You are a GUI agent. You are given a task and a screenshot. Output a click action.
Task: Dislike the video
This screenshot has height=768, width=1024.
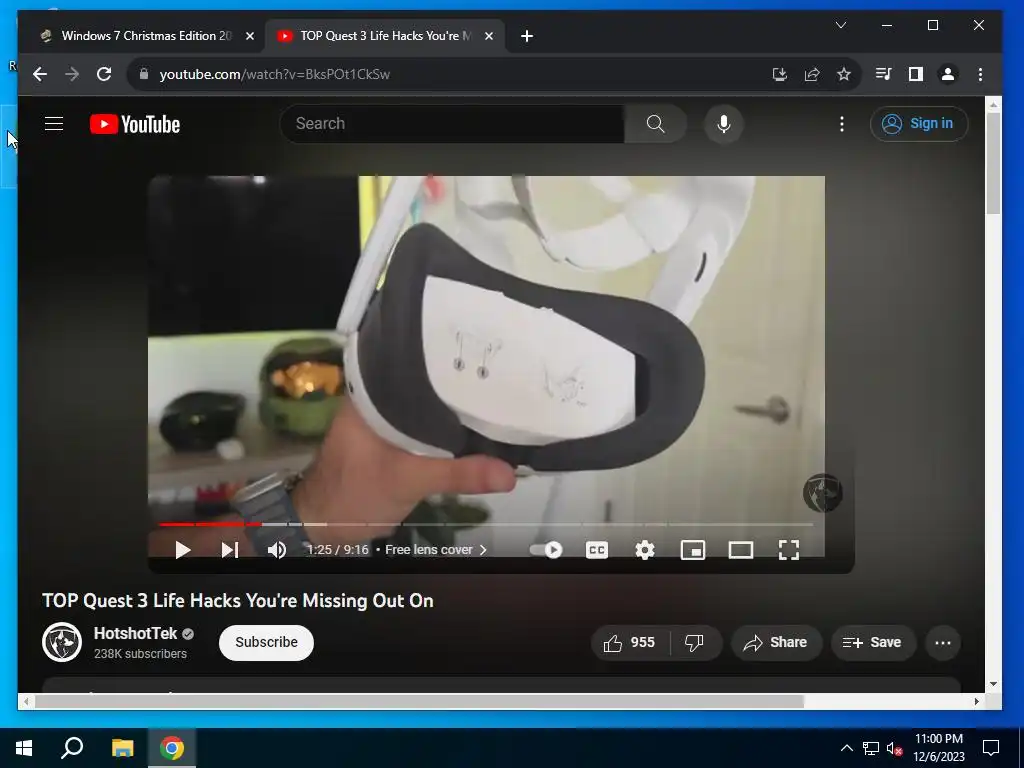[x=695, y=643]
